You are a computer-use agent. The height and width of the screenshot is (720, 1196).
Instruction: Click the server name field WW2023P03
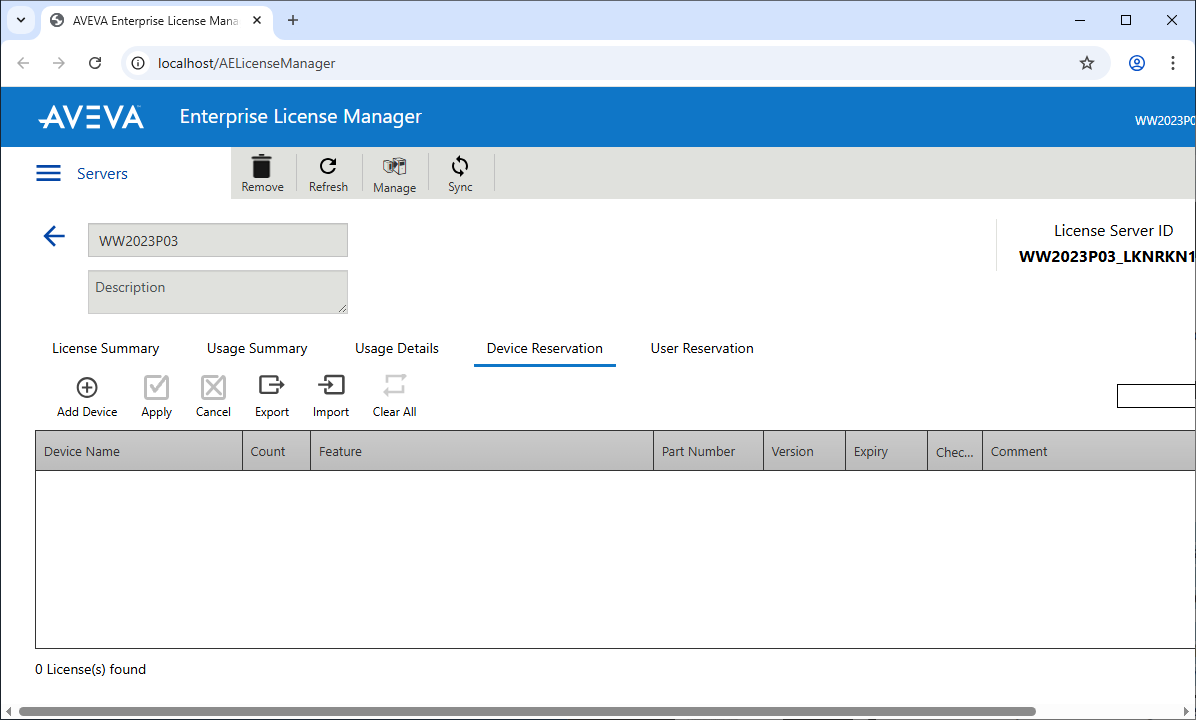[x=217, y=240]
